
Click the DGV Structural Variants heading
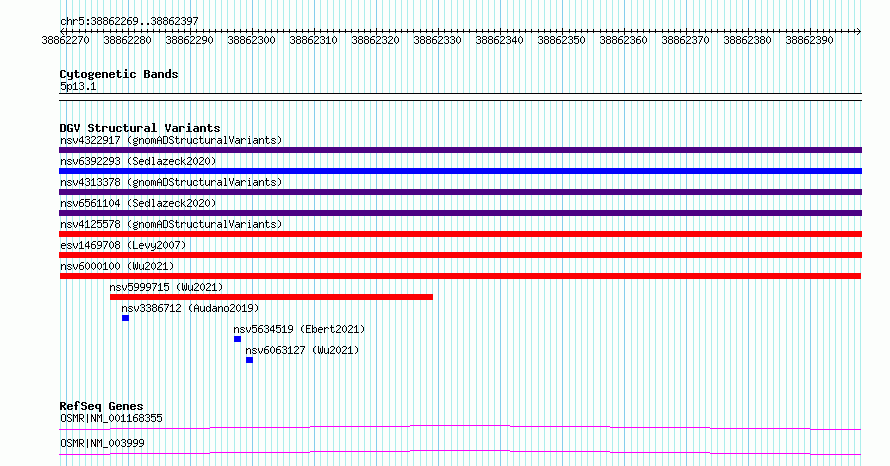tap(140, 128)
